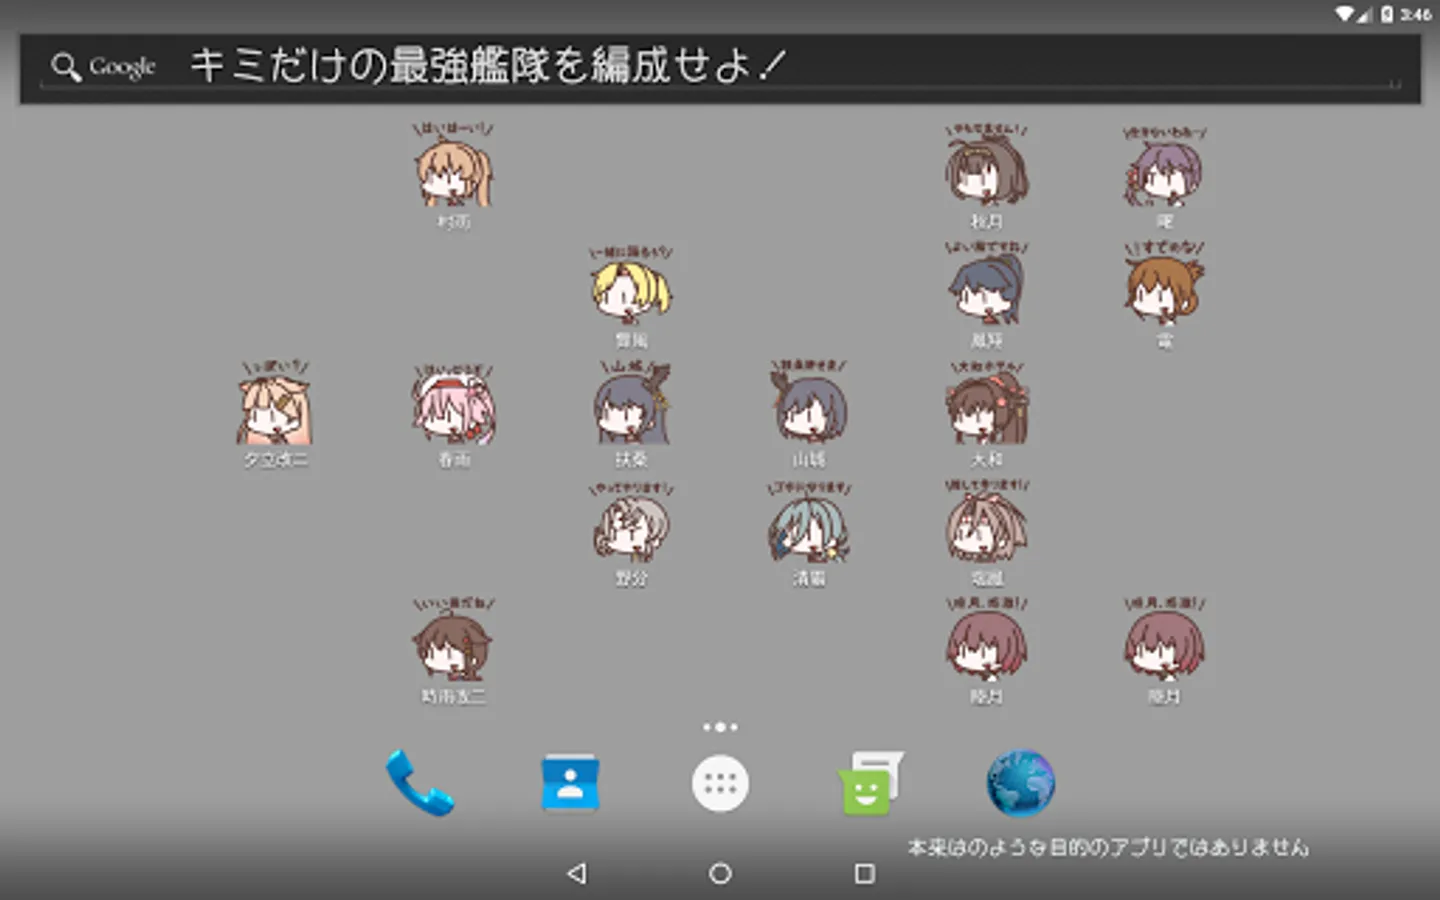Screen dimensions: 1440x900
Task: Tap the Wi-Fi signal icon in the status bar
Action: tap(1345, 14)
